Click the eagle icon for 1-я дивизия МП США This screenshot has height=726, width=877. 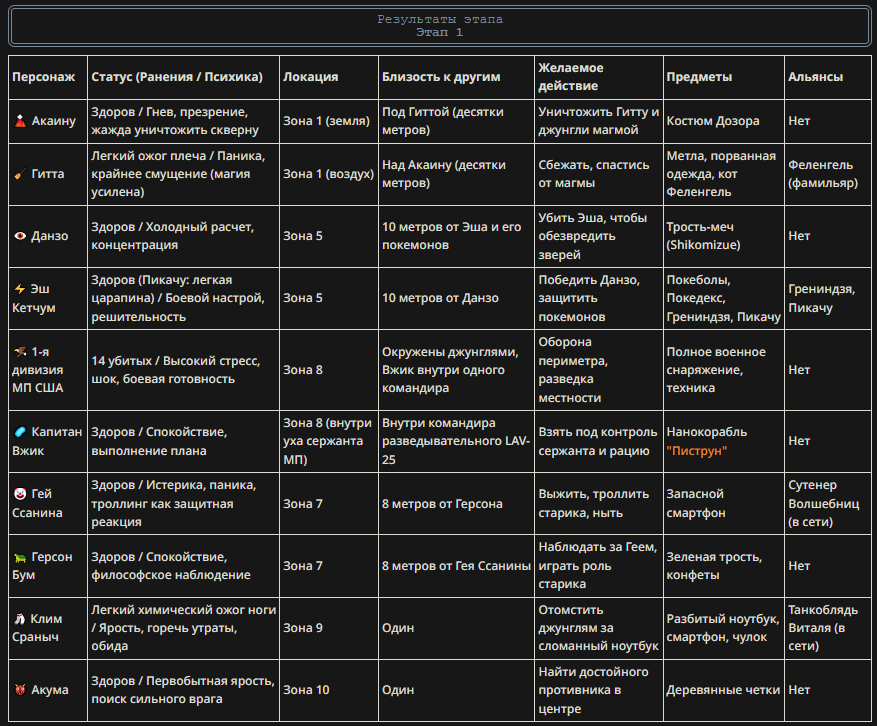click(20, 352)
